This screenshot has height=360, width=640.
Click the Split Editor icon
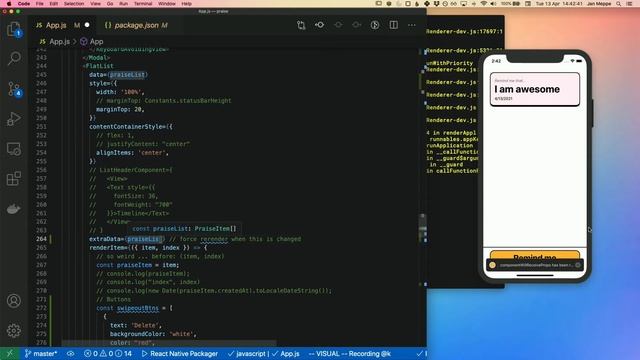pyautogui.click(x=393, y=25)
